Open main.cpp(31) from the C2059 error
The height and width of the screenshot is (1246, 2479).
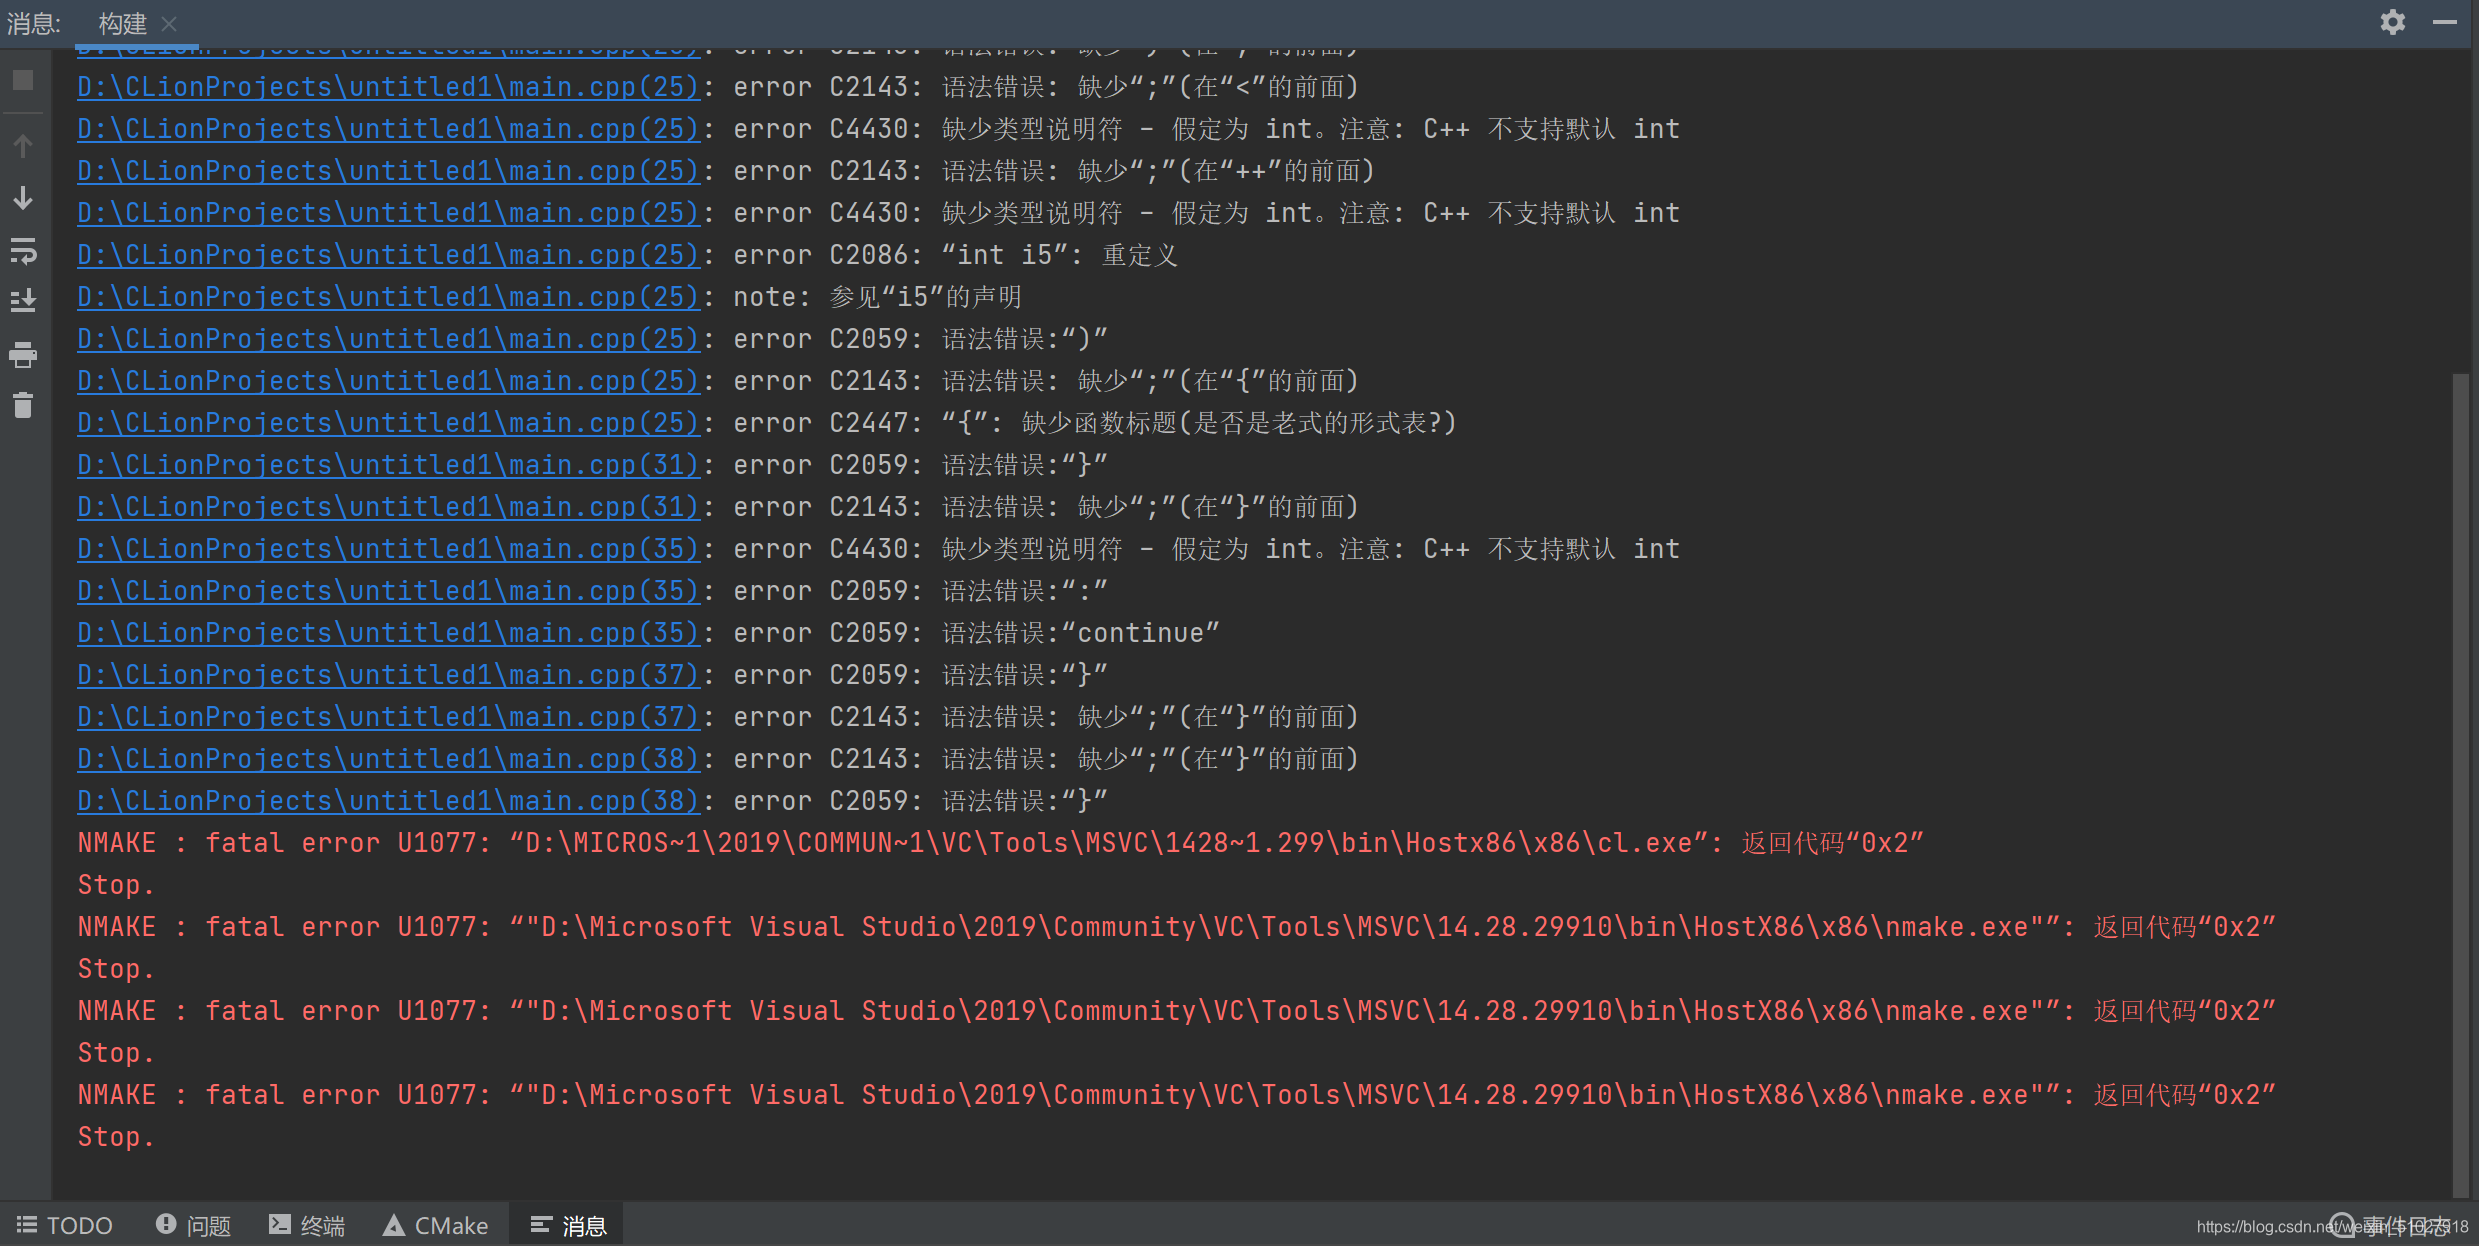tap(388, 464)
